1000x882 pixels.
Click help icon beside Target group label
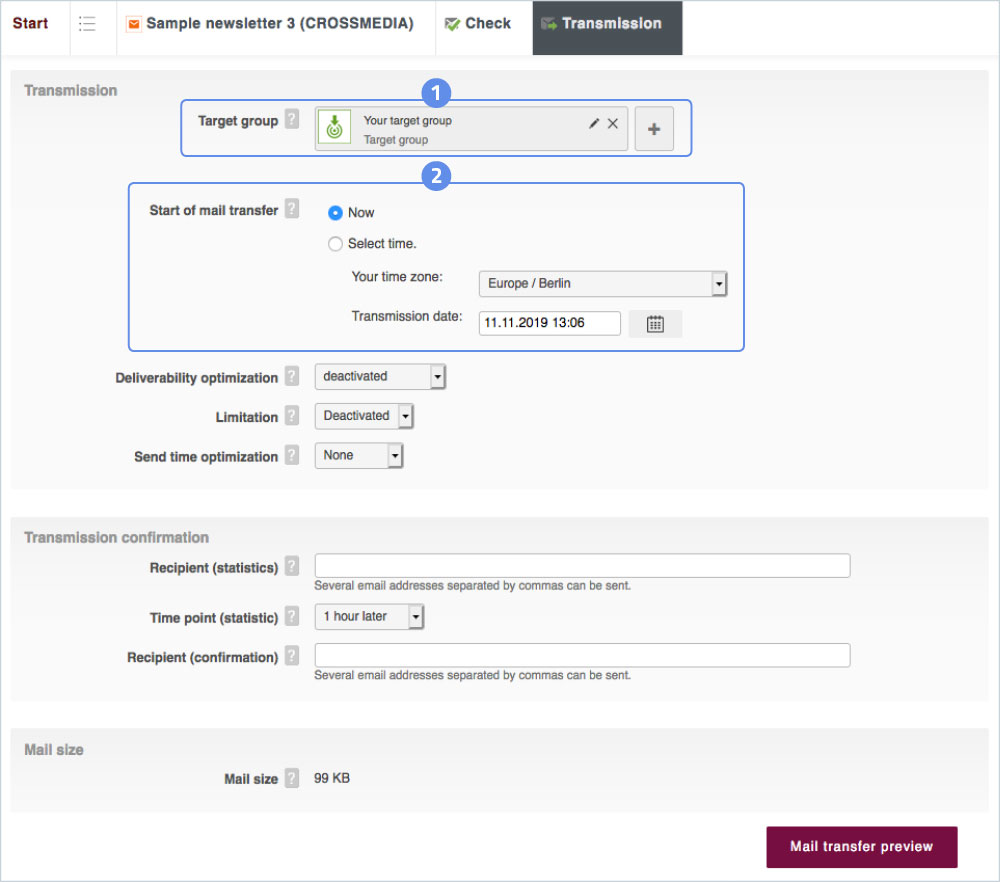tap(291, 120)
